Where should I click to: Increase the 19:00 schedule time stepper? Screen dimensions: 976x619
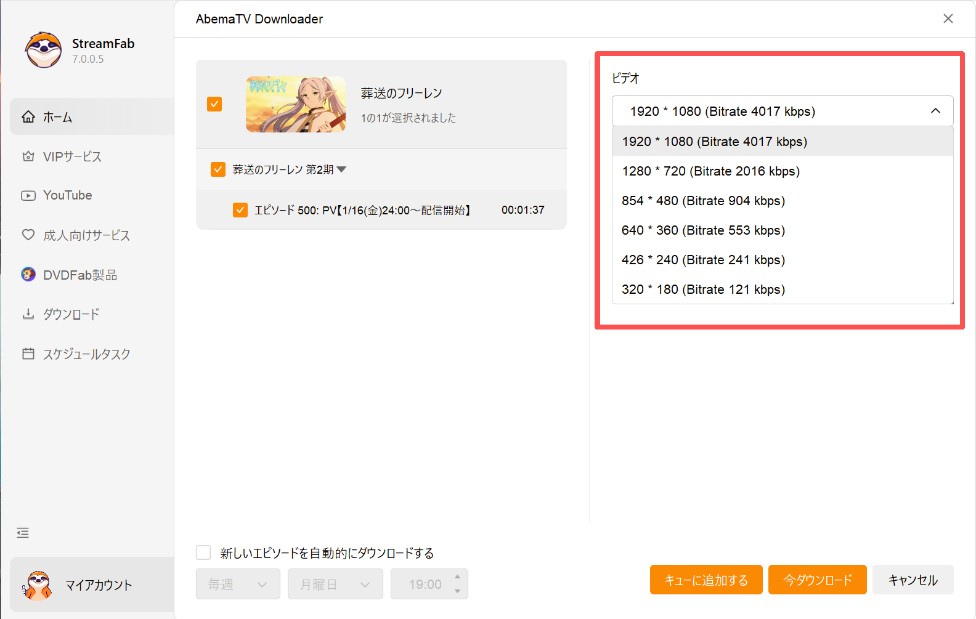point(458,578)
